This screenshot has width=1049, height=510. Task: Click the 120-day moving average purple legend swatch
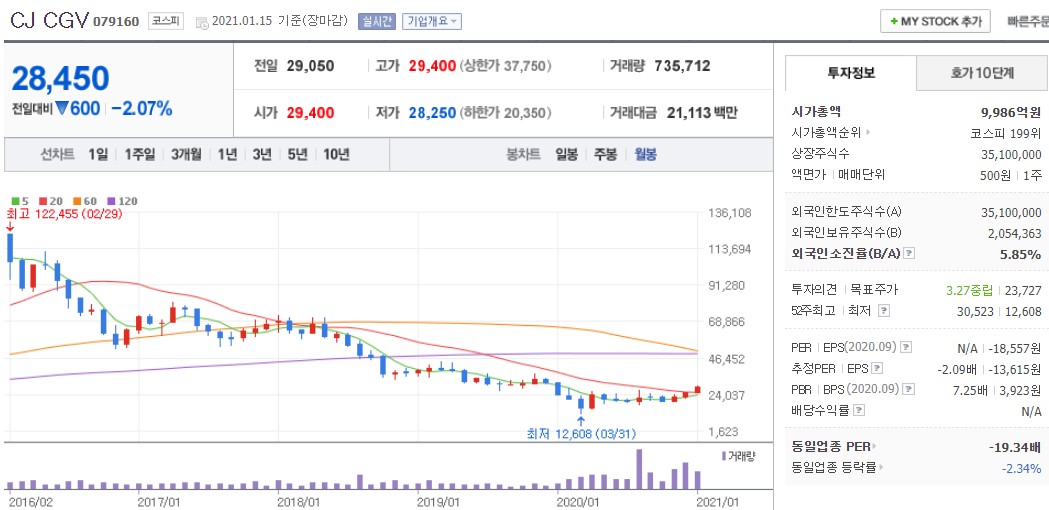pyautogui.click(x=111, y=201)
